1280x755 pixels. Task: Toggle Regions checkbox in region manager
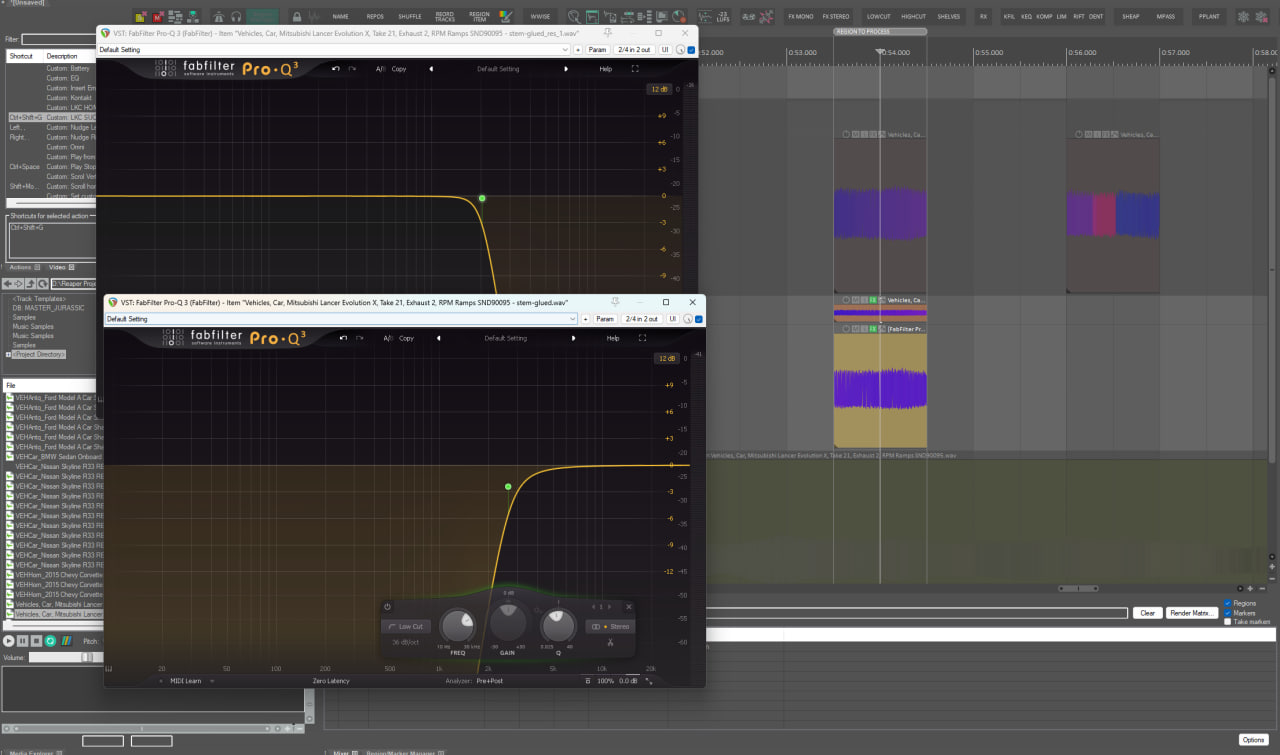tap(1228, 604)
